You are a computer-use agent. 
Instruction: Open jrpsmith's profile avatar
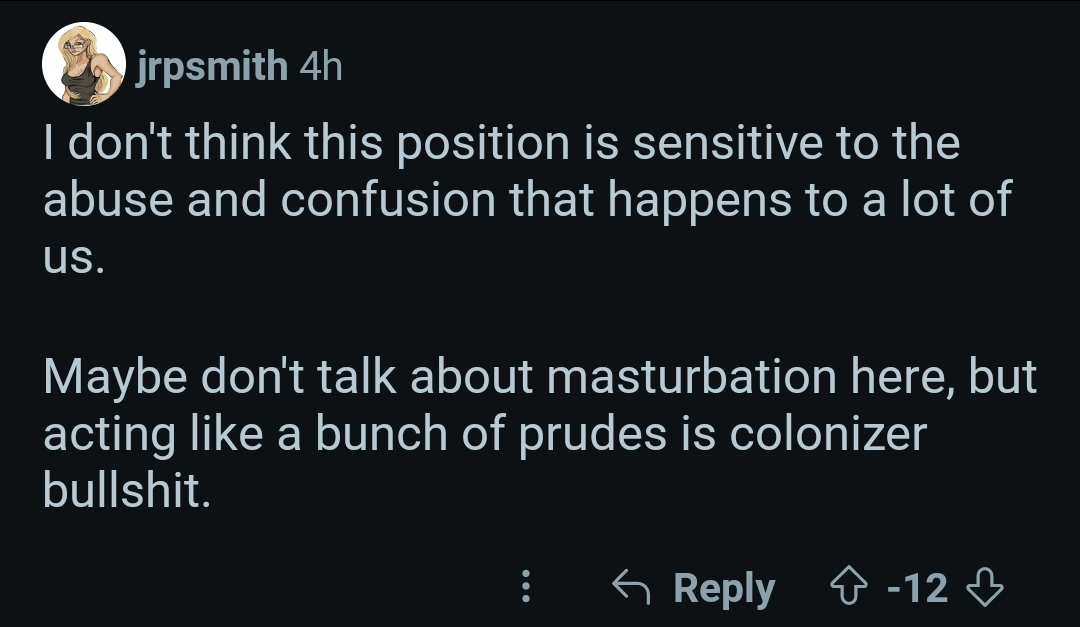click(84, 65)
